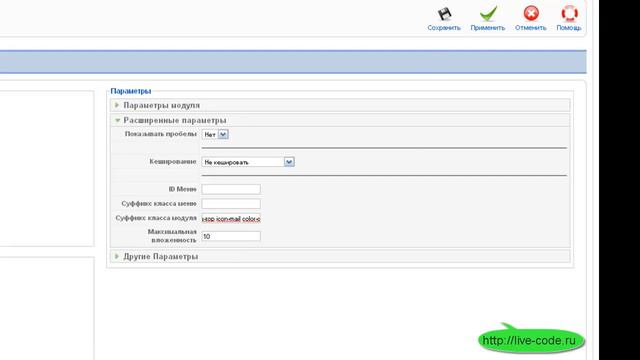Click the Отменить red cross icon
640x360 pixels.
point(531,13)
